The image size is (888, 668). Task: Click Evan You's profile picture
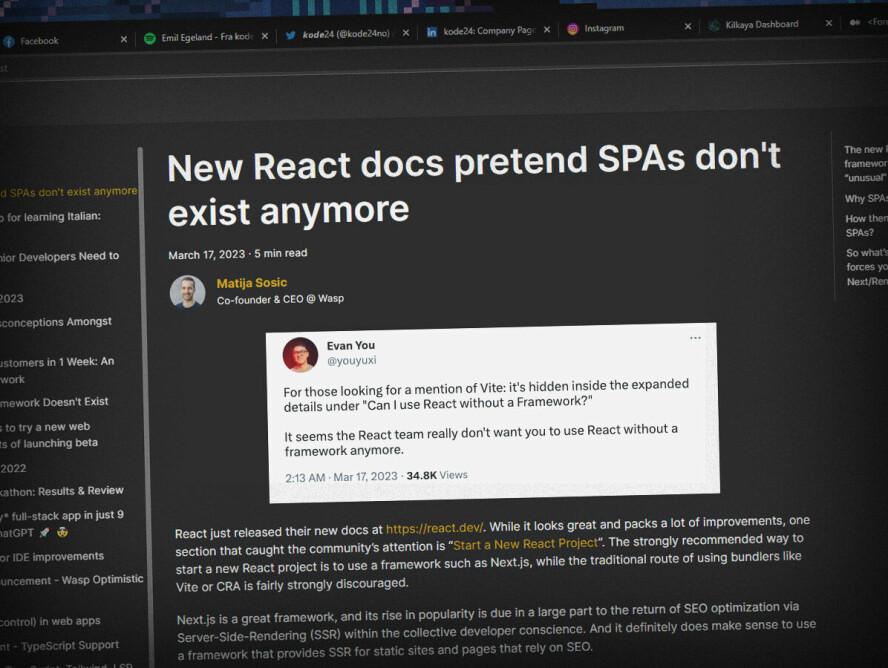coord(300,355)
